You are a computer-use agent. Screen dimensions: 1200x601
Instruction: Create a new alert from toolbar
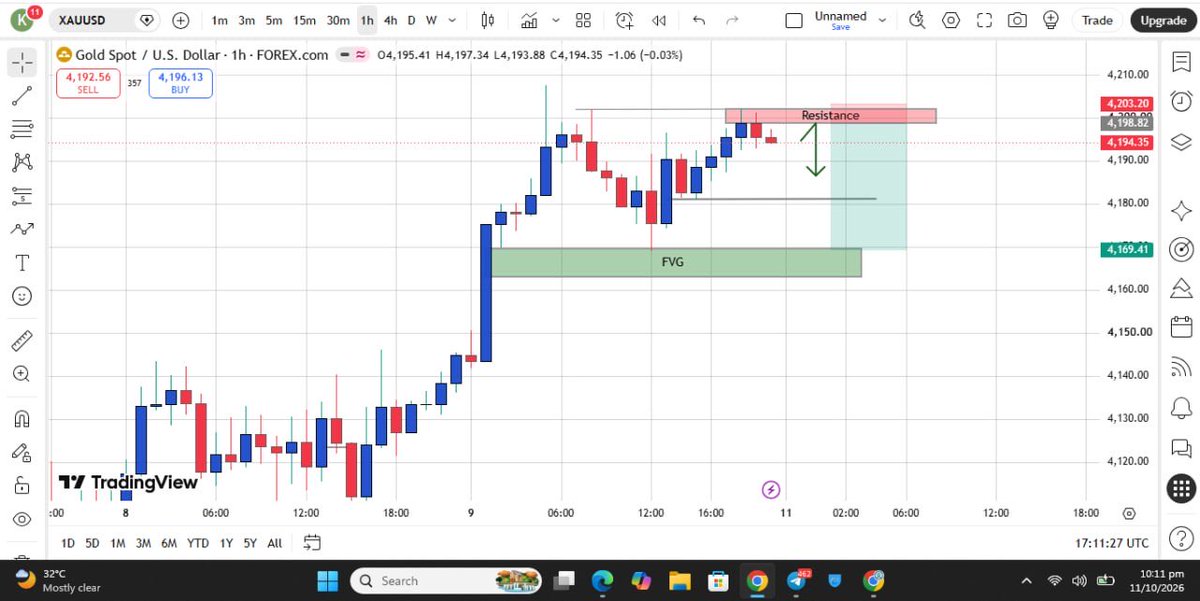pyautogui.click(x=625, y=20)
